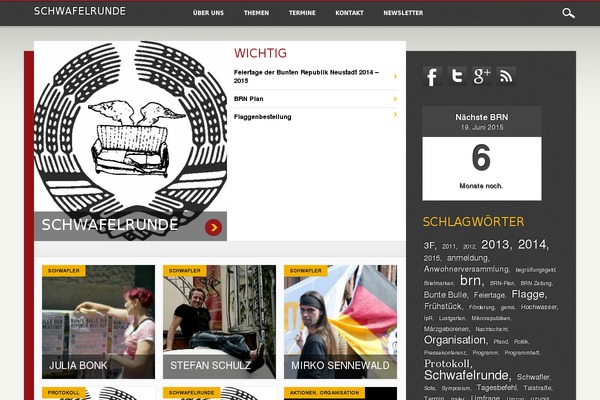Select the 2014 tag
Screen dimensions: 600x400
click(533, 245)
